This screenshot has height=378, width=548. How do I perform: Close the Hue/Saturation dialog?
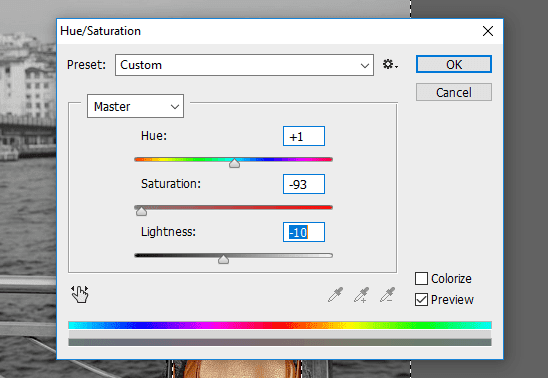coord(488,31)
